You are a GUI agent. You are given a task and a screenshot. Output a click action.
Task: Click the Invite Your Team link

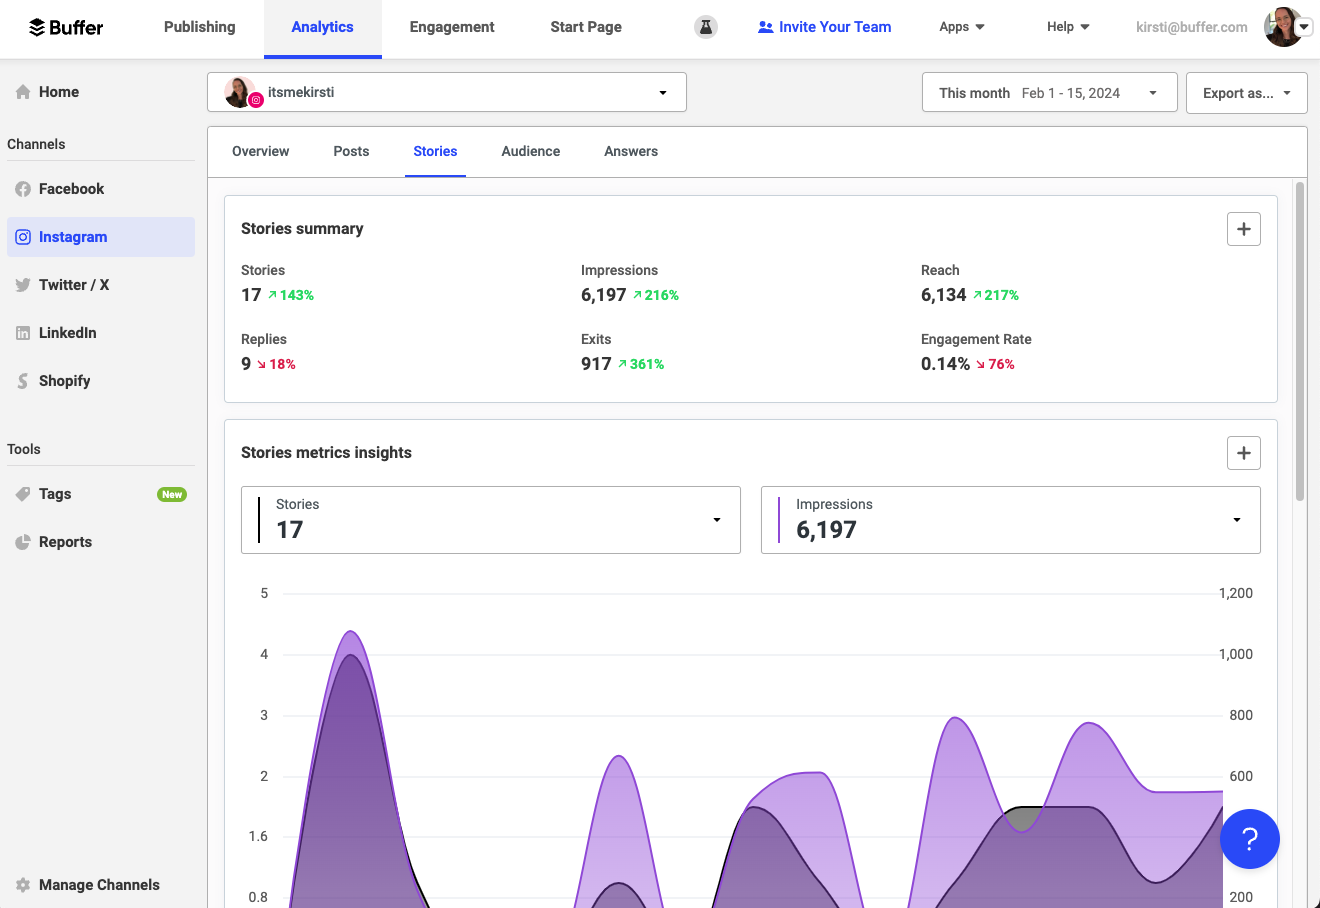pyautogui.click(x=824, y=27)
